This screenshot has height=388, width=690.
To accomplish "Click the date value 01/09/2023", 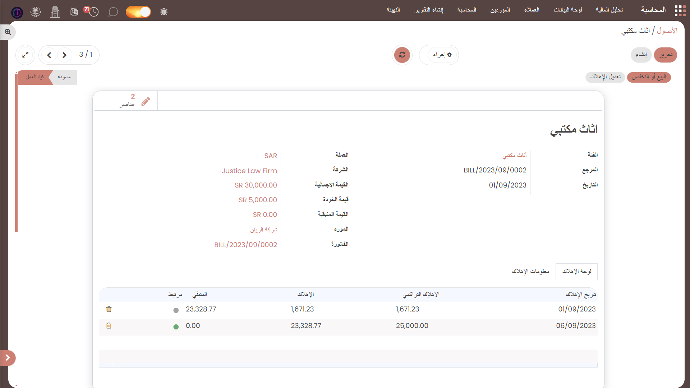I will tap(507, 185).
